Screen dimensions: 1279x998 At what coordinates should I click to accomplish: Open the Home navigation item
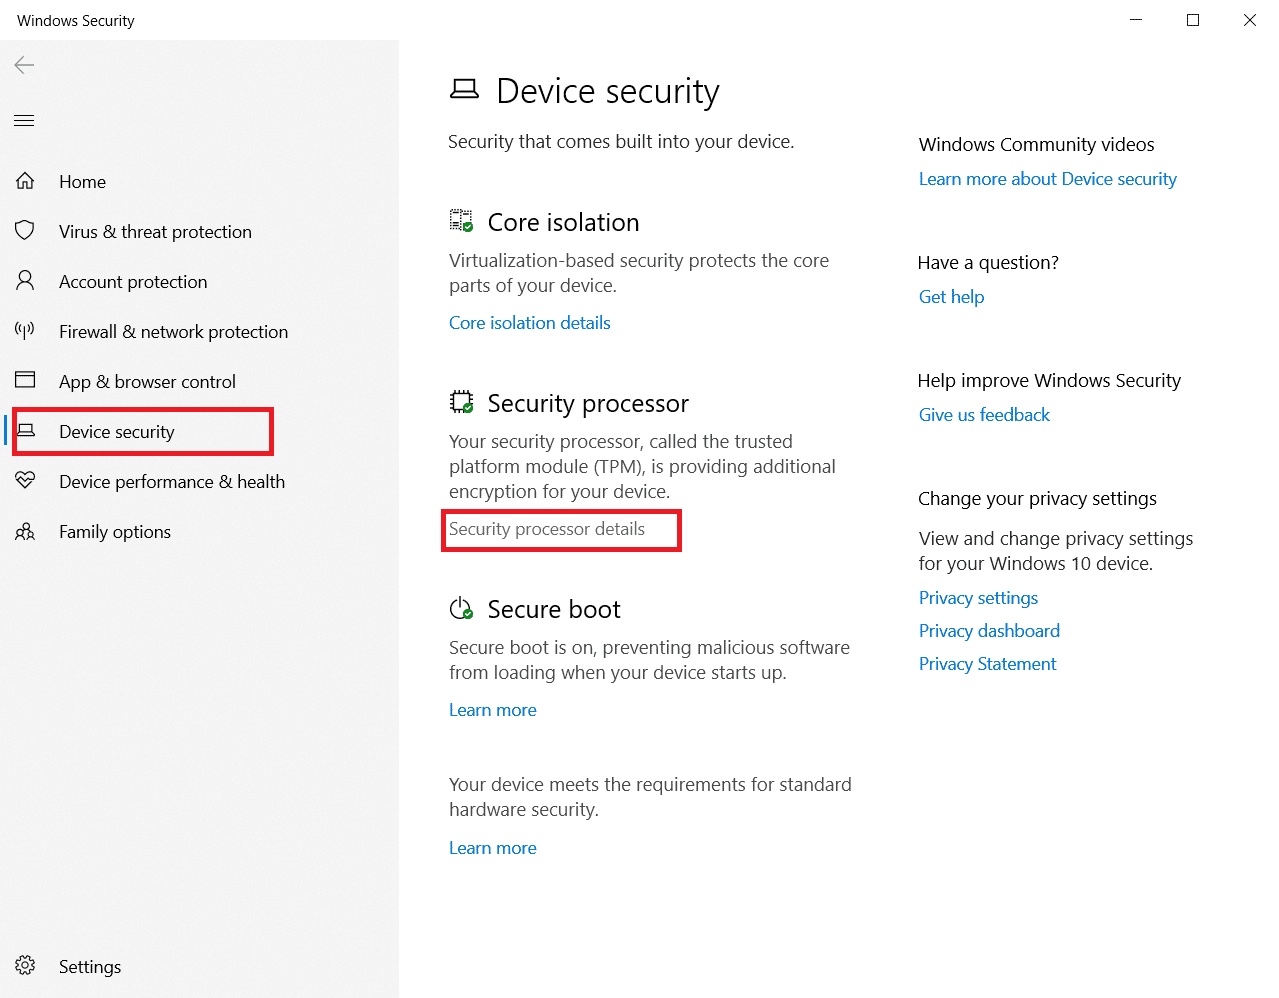[82, 182]
